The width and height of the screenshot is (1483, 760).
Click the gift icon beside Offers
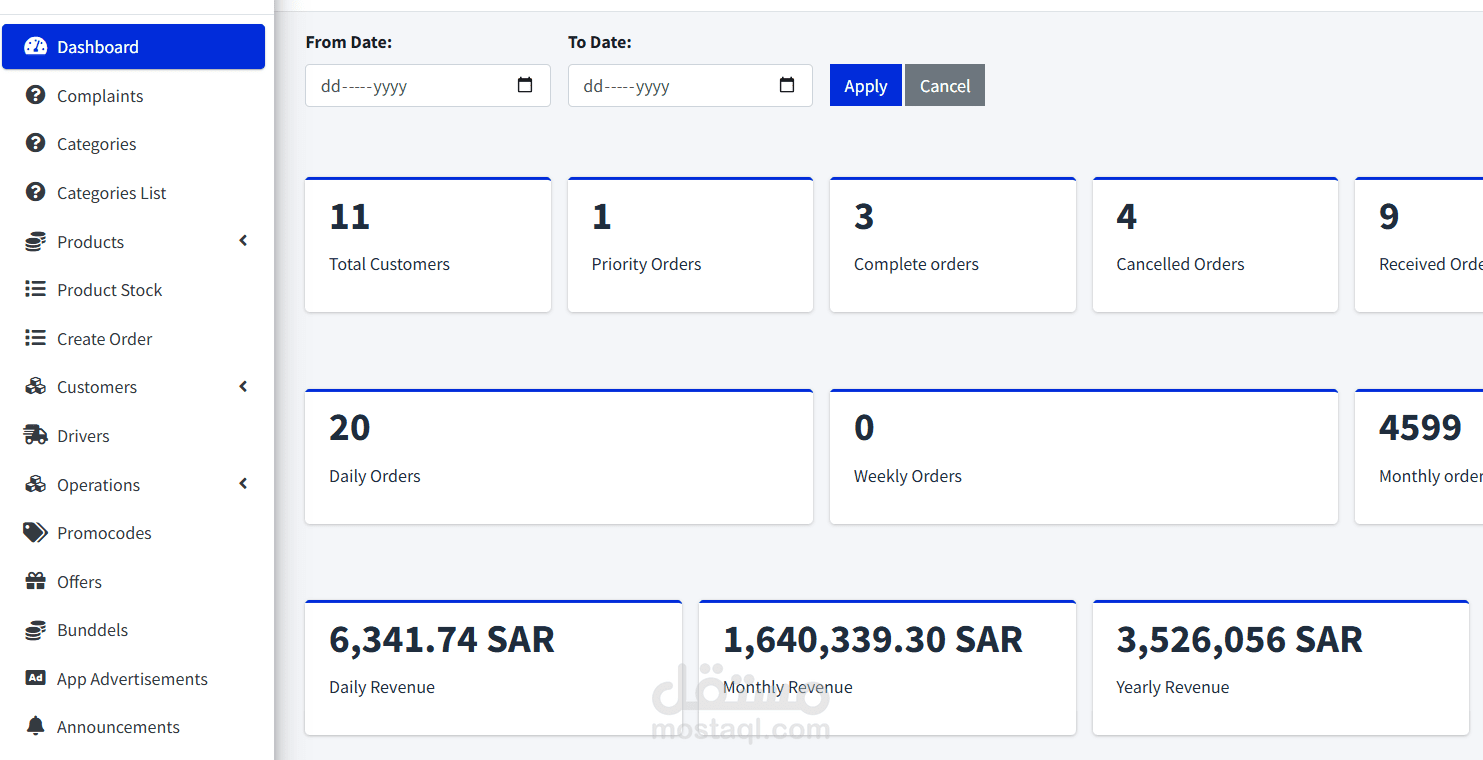click(x=36, y=581)
